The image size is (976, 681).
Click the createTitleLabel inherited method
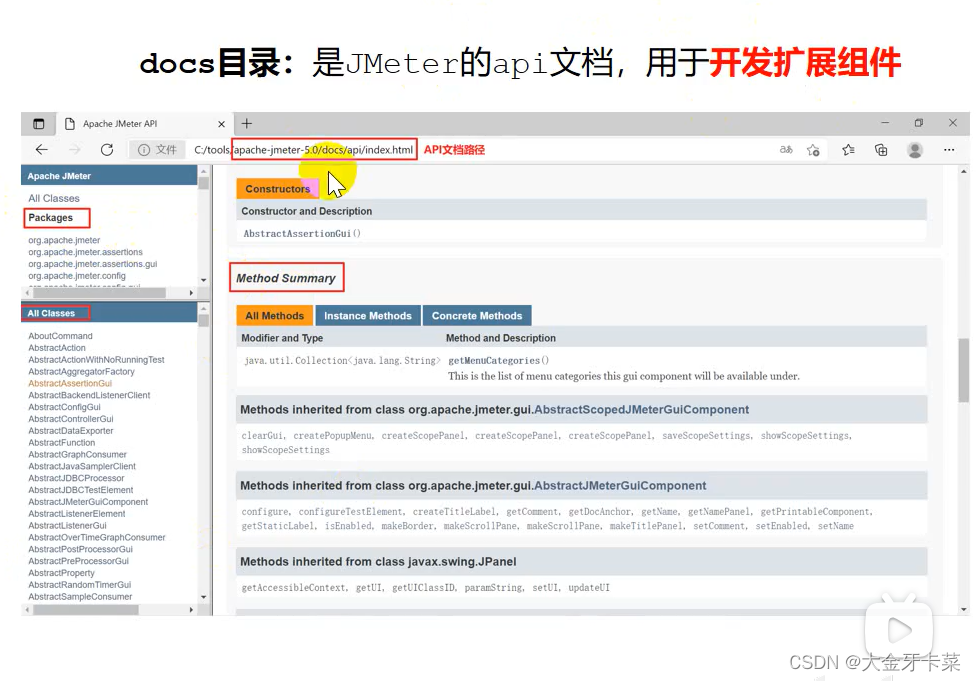coord(454,512)
